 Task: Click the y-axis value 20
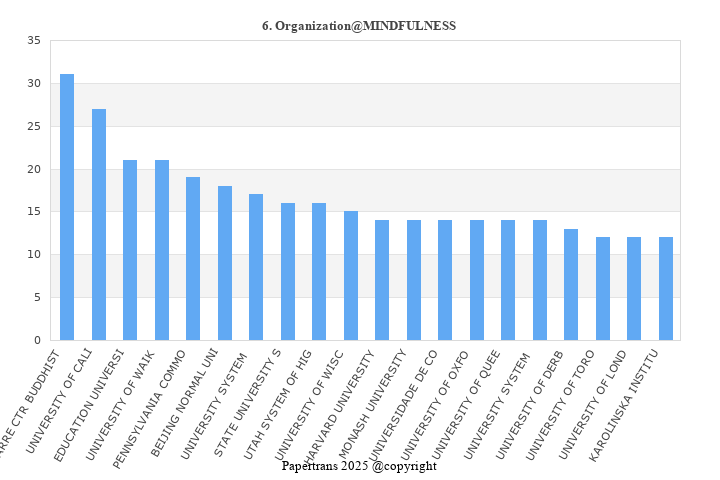pos(34,169)
